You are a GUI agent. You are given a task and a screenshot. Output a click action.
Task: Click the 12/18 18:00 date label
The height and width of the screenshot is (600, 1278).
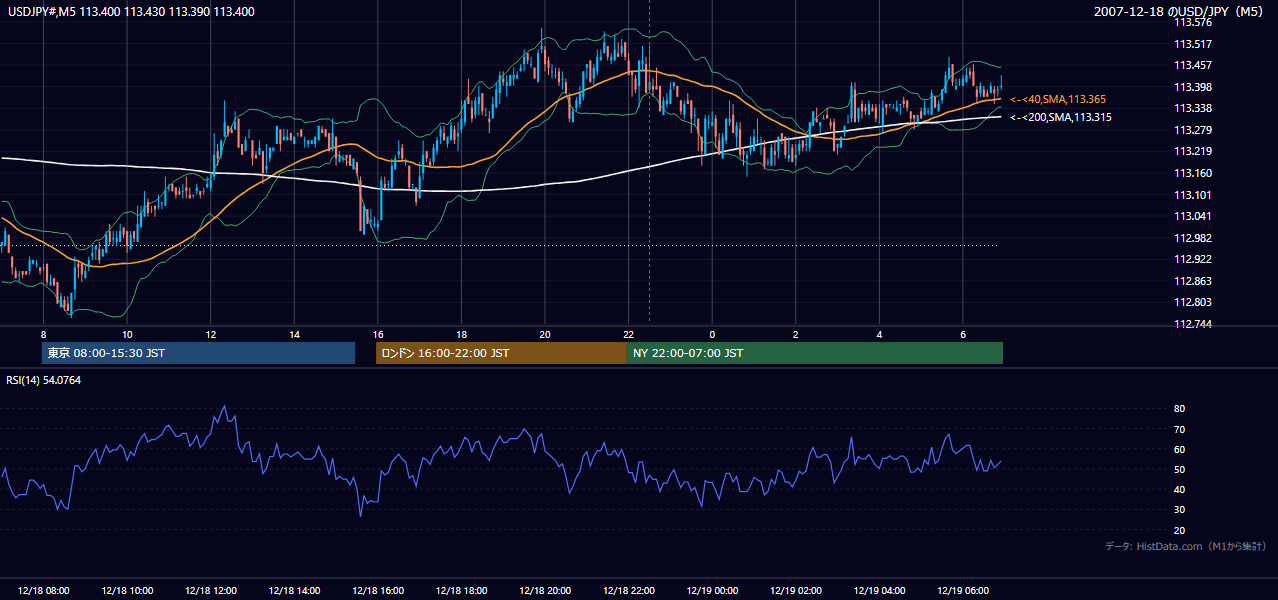click(461, 591)
